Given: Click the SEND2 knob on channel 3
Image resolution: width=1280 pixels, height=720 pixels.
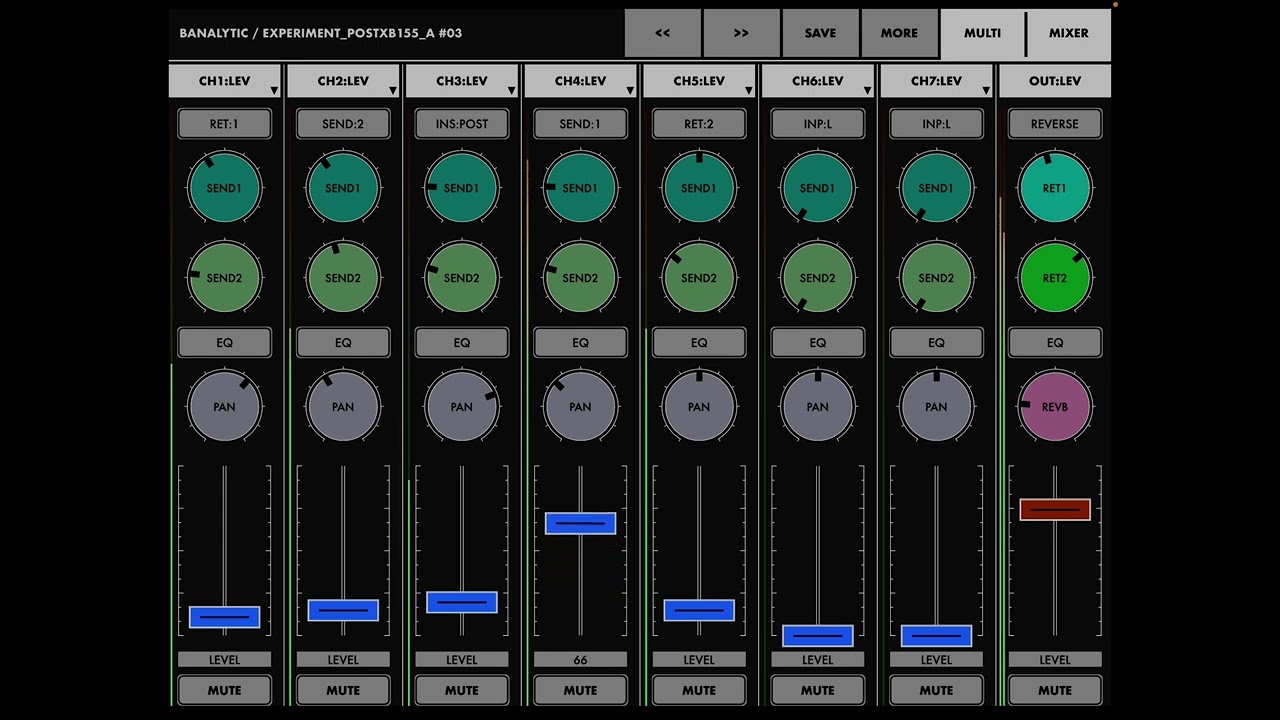Looking at the screenshot, I should click(x=461, y=278).
